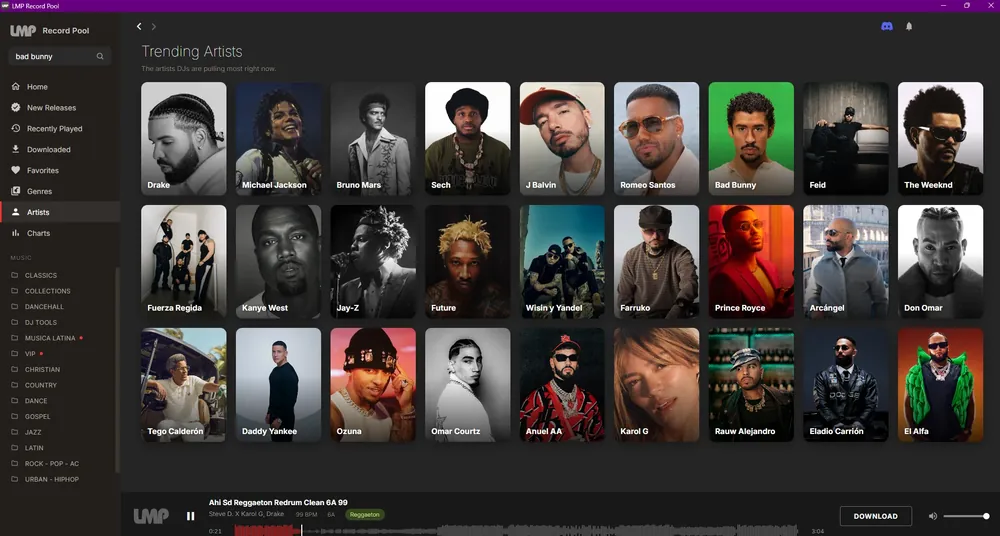Open Rauw Alejandro artist card
This screenshot has height=536, width=1000.
[x=751, y=385]
